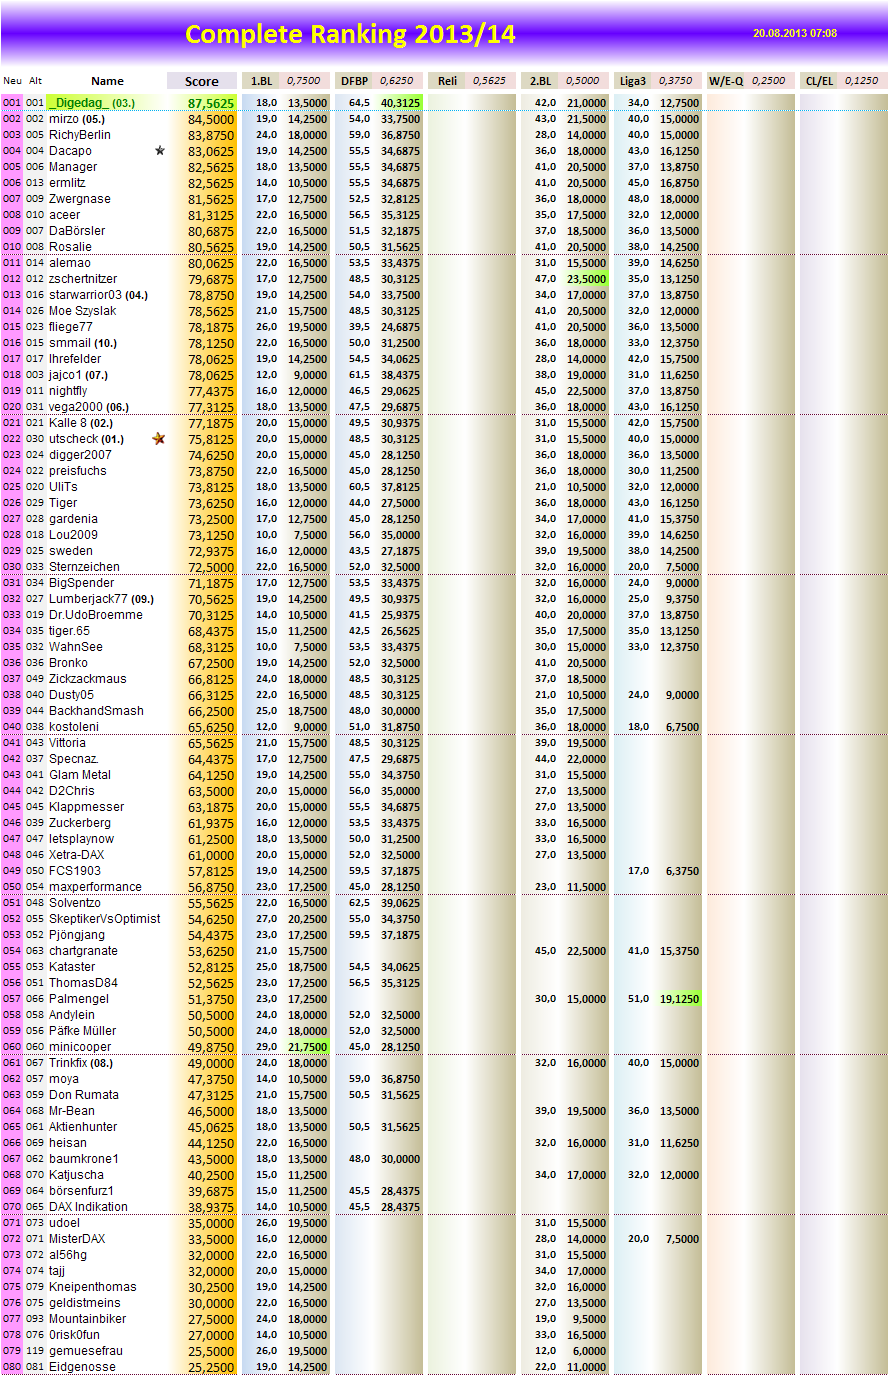Viewport: 888px width, 1375px height.
Task: Click minicooper's score 49,8750
Action: [211, 1047]
